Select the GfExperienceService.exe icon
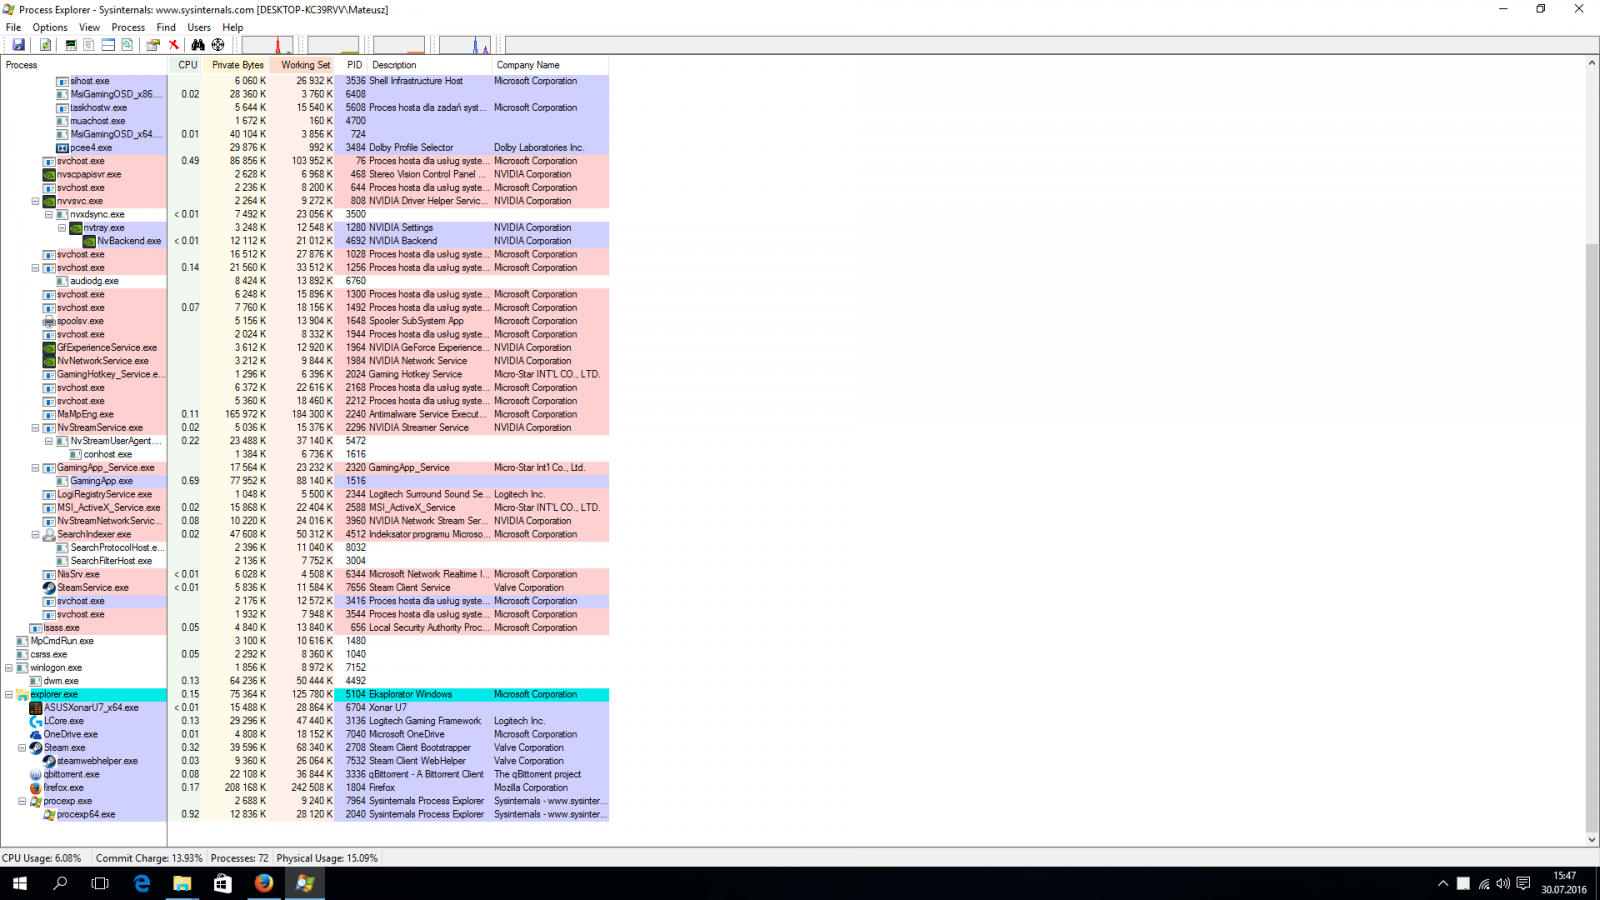This screenshot has height=900, width=1600. coord(49,348)
